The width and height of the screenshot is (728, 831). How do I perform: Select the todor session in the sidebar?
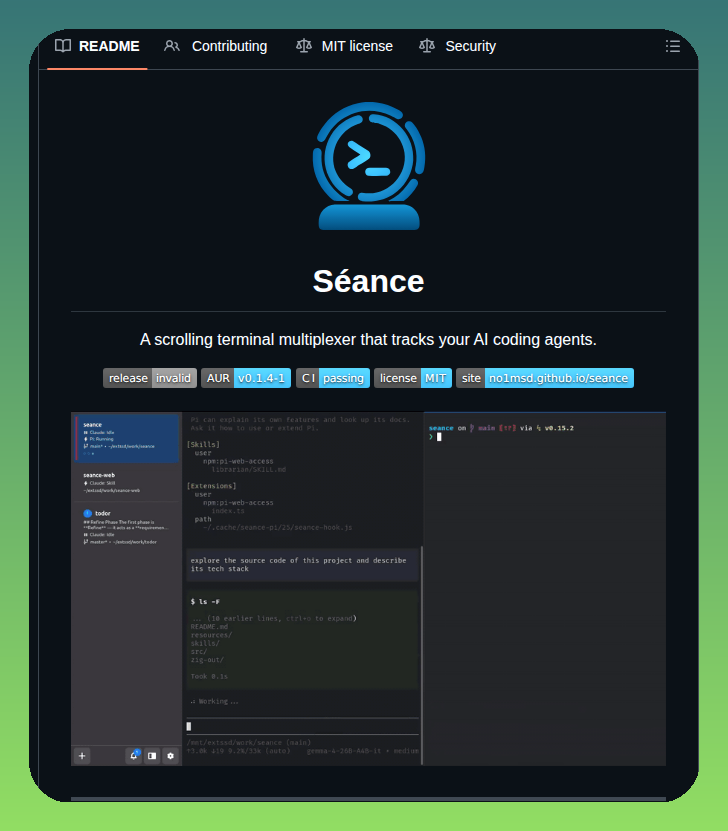pos(127,527)
